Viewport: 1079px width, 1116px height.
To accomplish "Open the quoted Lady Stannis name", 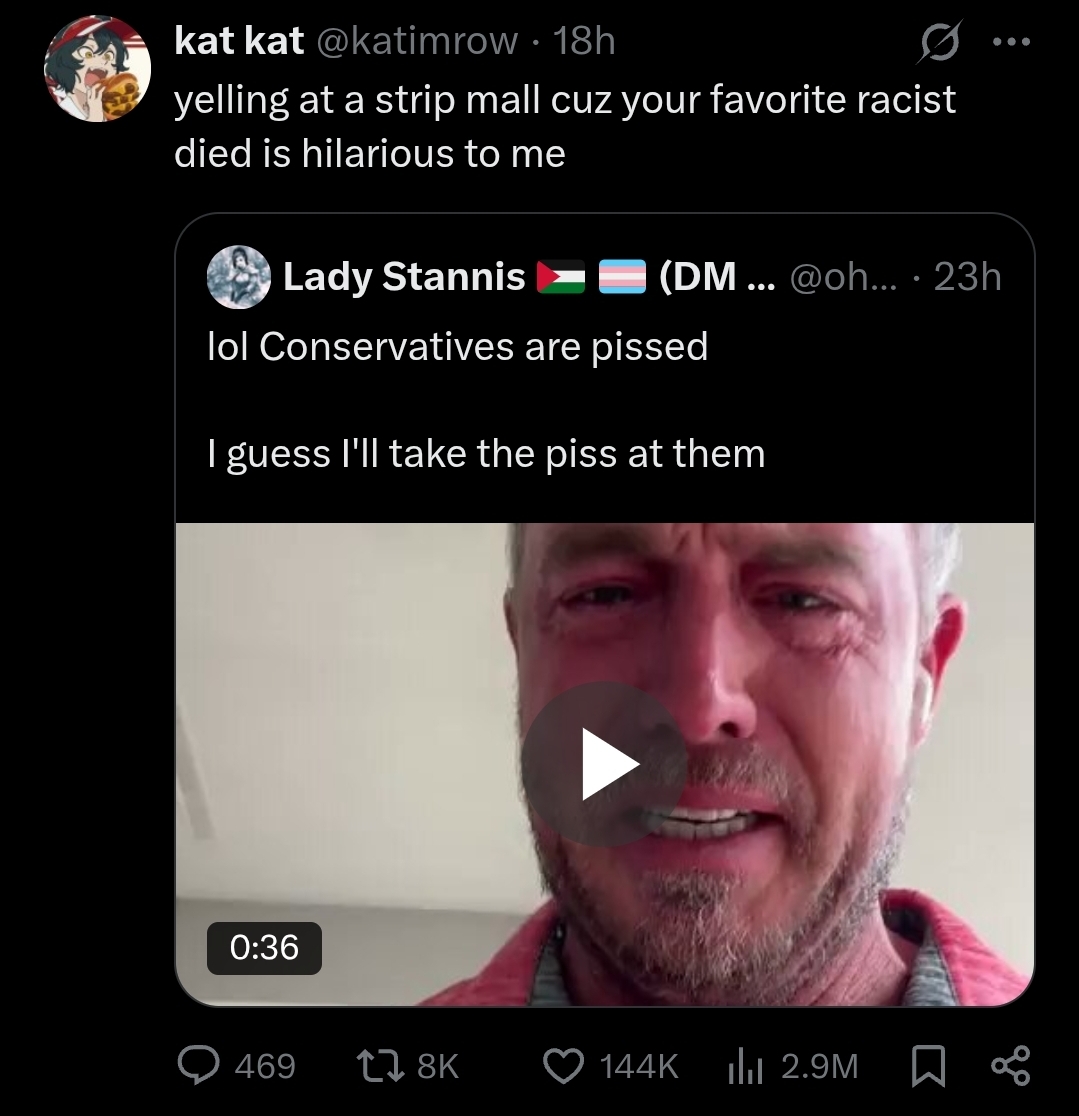I will pyautogui.click(x=404, y=276).
